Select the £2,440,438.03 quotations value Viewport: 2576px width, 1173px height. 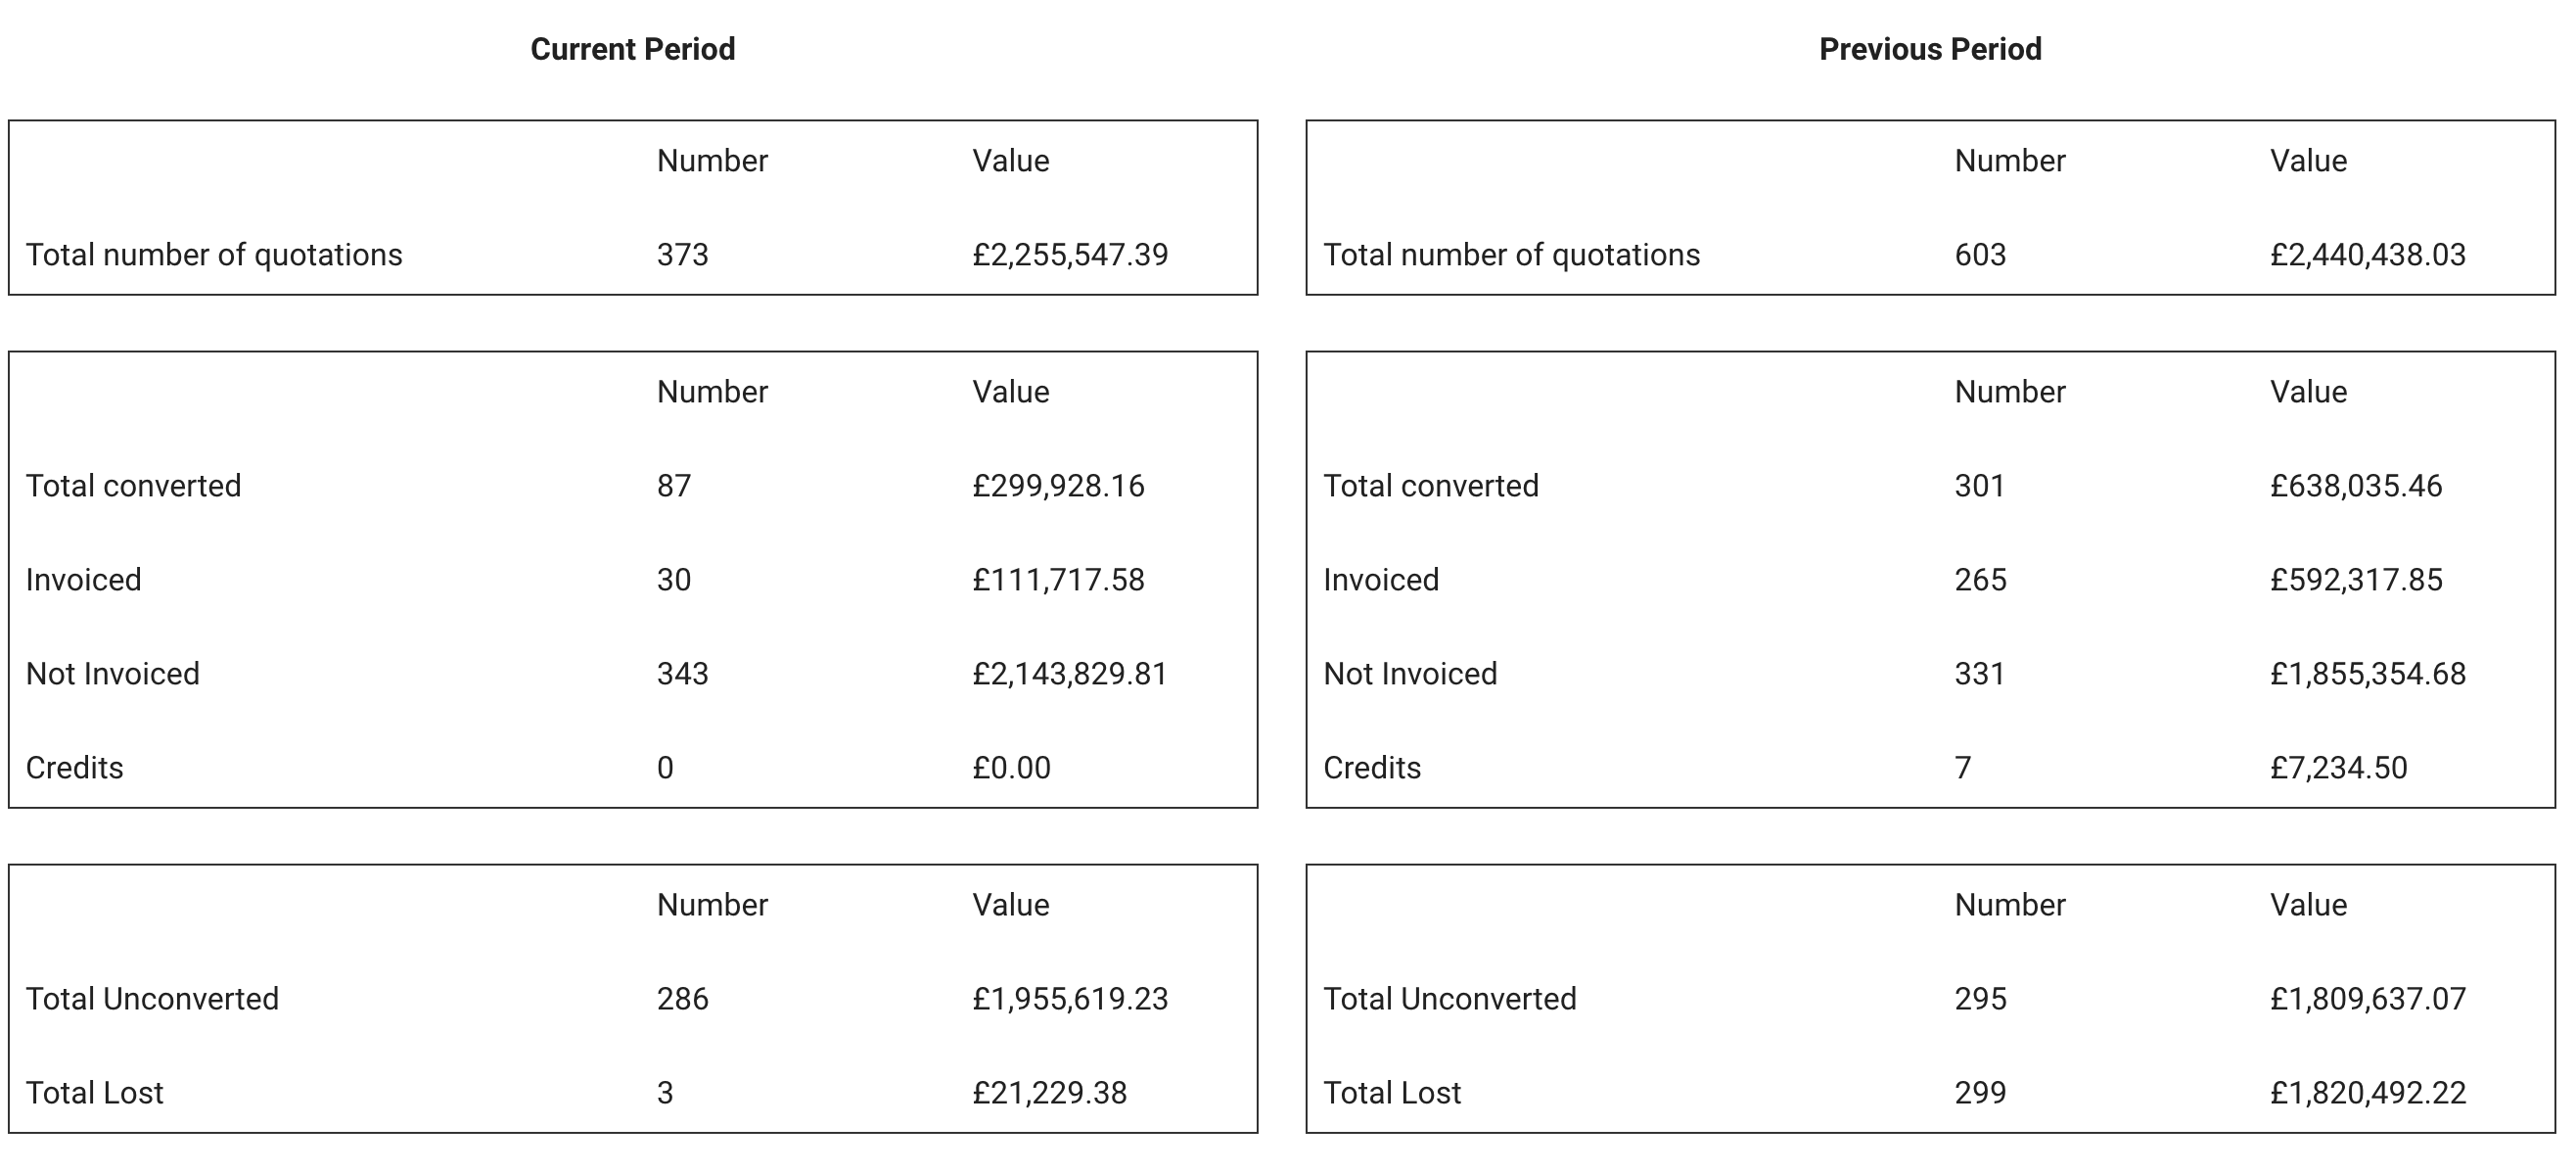coord(2367,255)
